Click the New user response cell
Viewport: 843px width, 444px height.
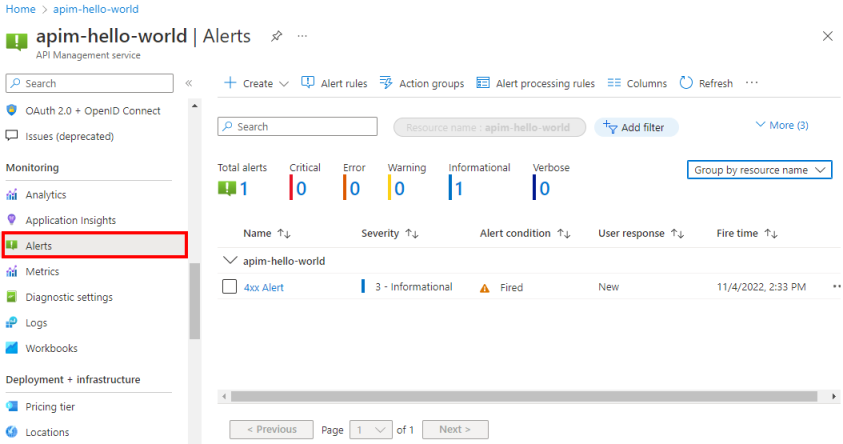609,287
